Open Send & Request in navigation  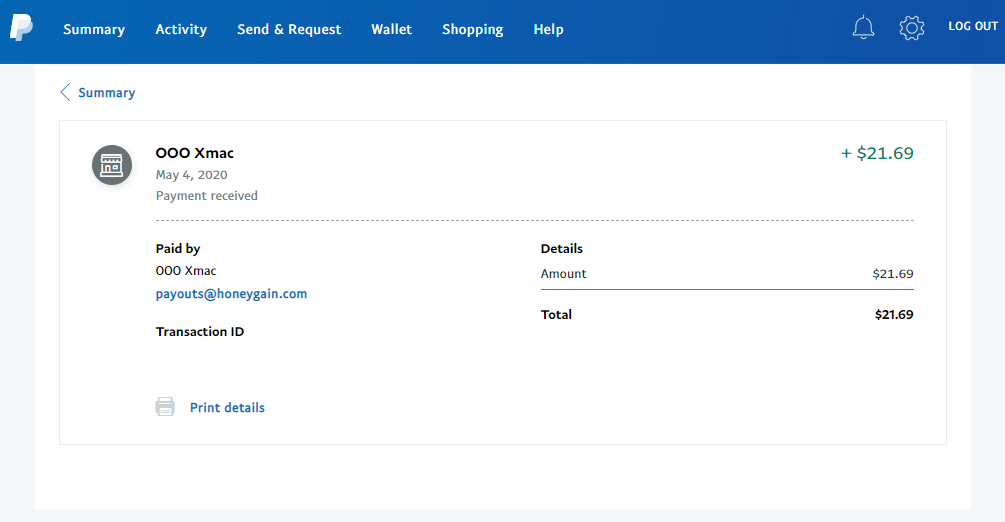click(x=289, y=29)
